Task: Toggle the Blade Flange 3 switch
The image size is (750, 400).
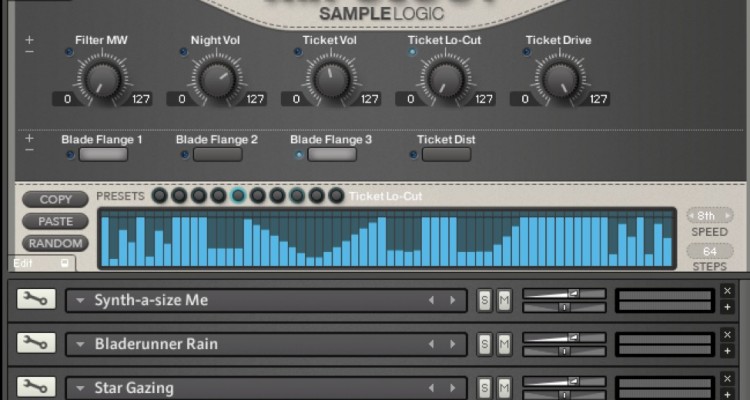Action: 332,155
